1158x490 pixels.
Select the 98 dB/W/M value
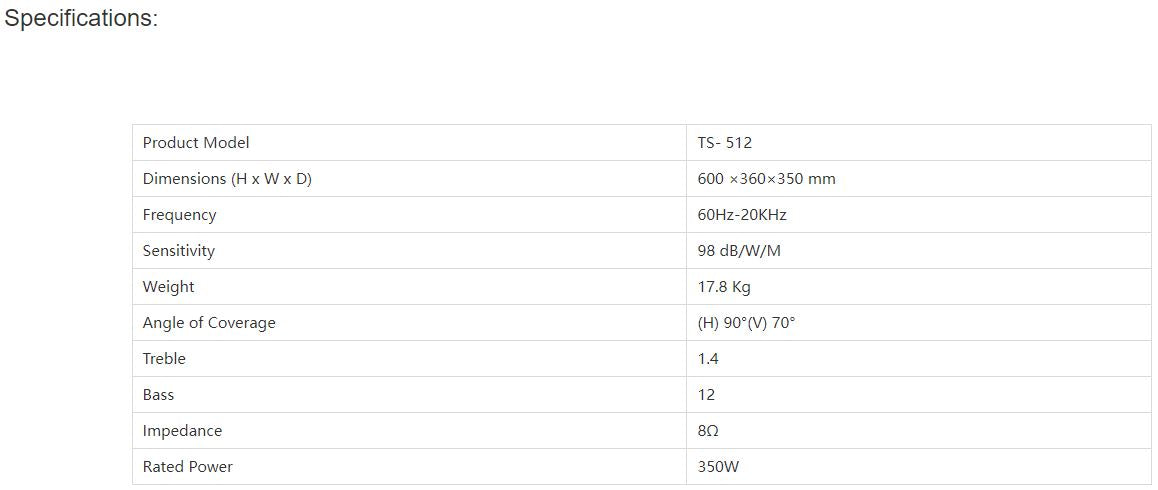coord(739,251)
